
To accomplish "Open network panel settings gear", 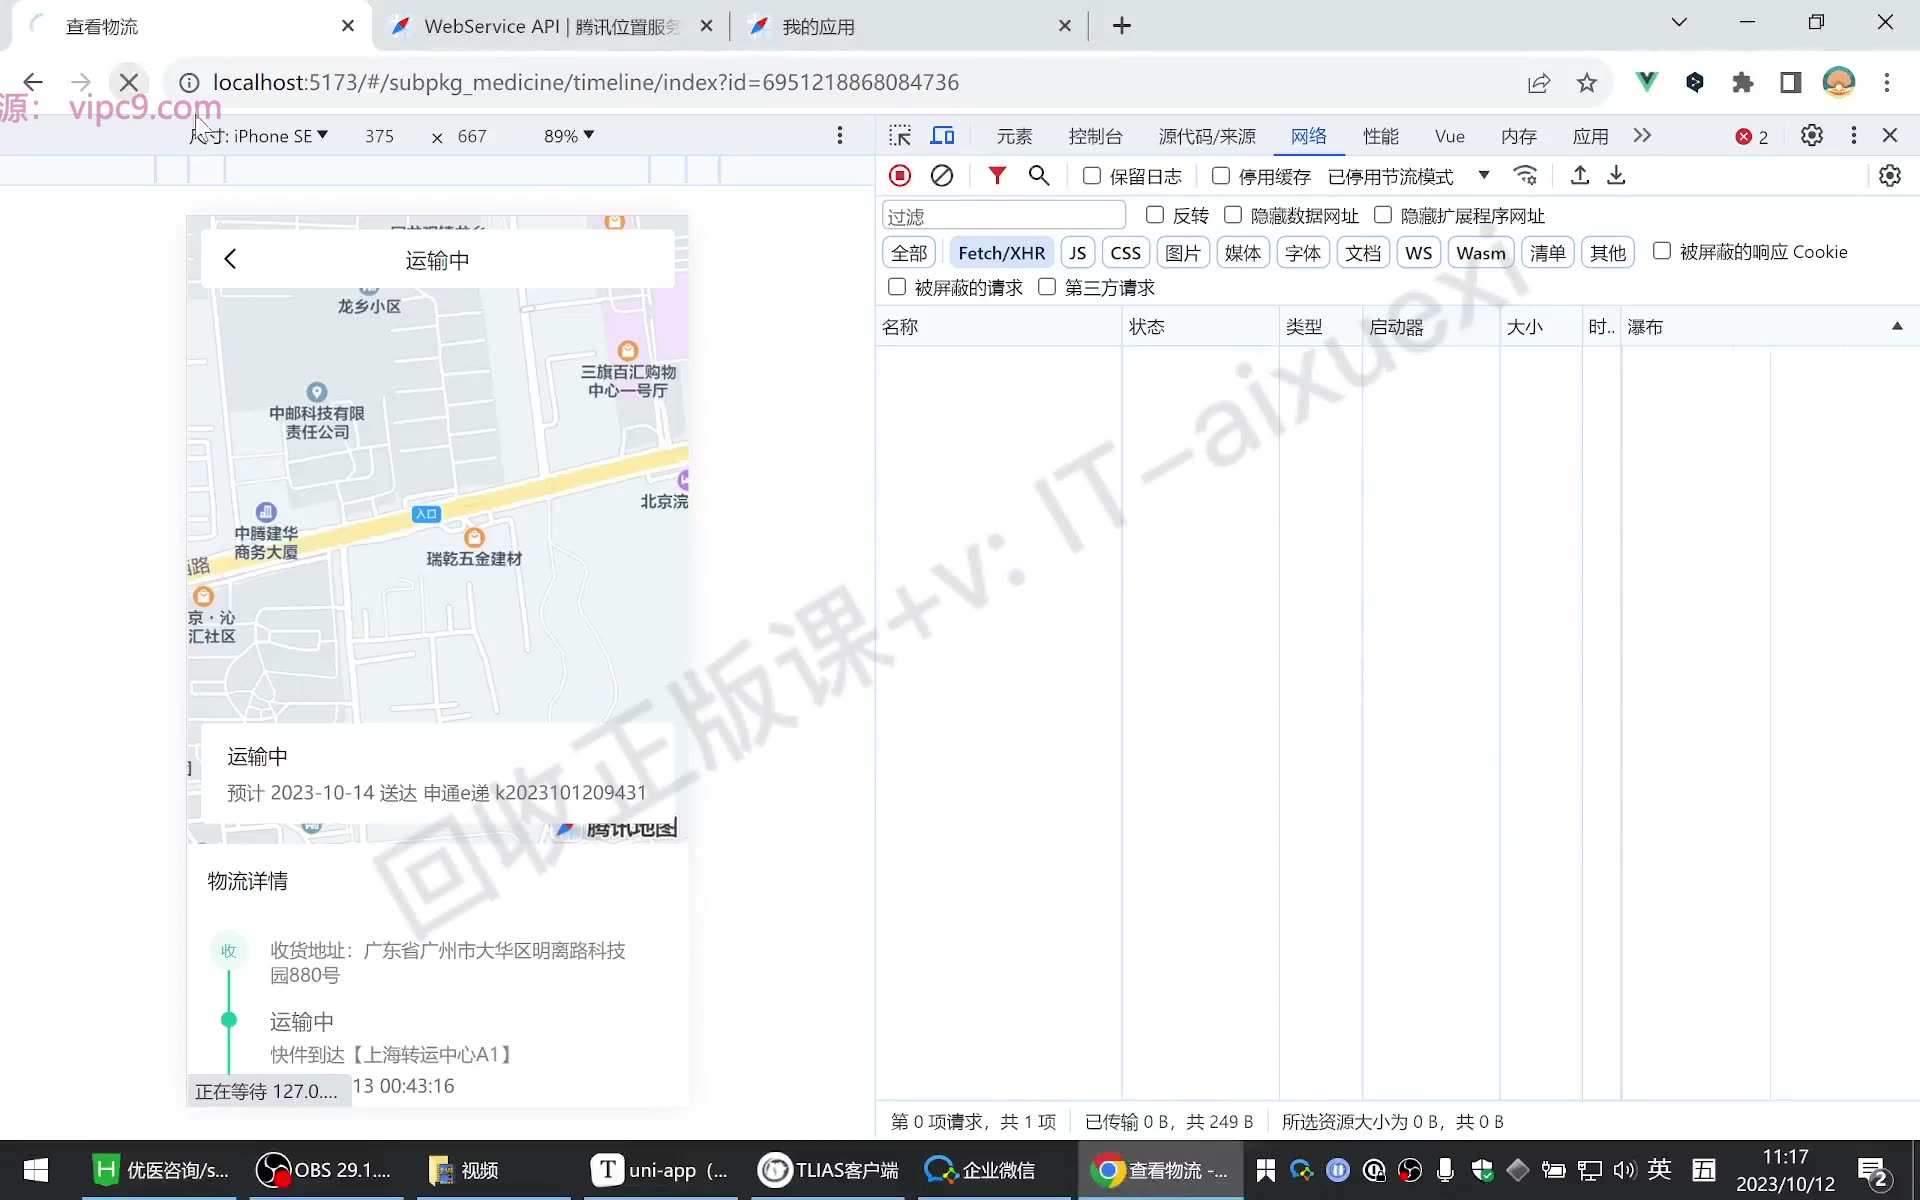I will 1890,176.
